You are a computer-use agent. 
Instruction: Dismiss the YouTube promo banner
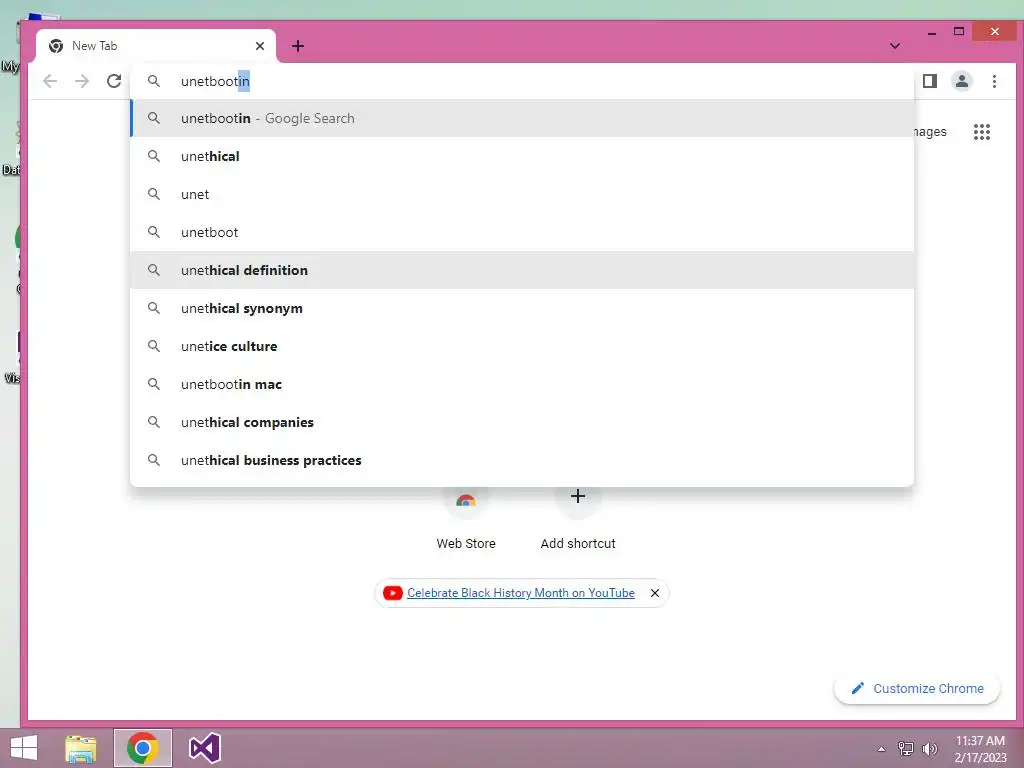tap(655, 593)
